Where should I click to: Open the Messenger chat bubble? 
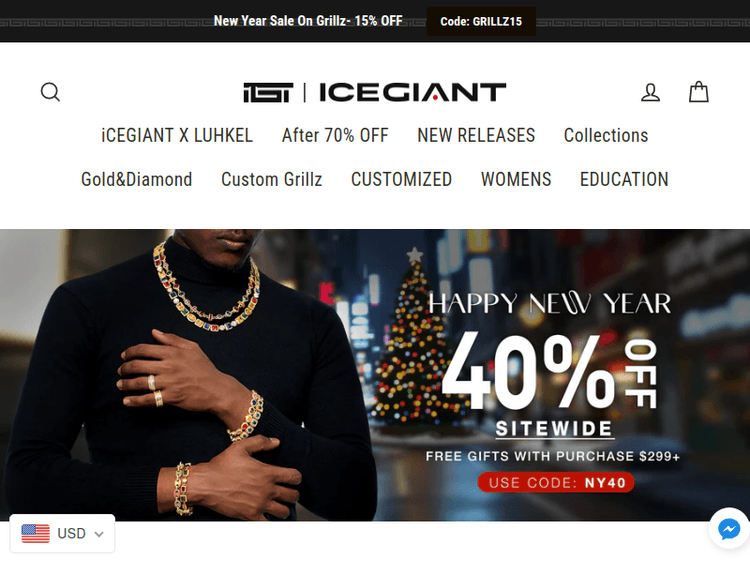(729, 529)
